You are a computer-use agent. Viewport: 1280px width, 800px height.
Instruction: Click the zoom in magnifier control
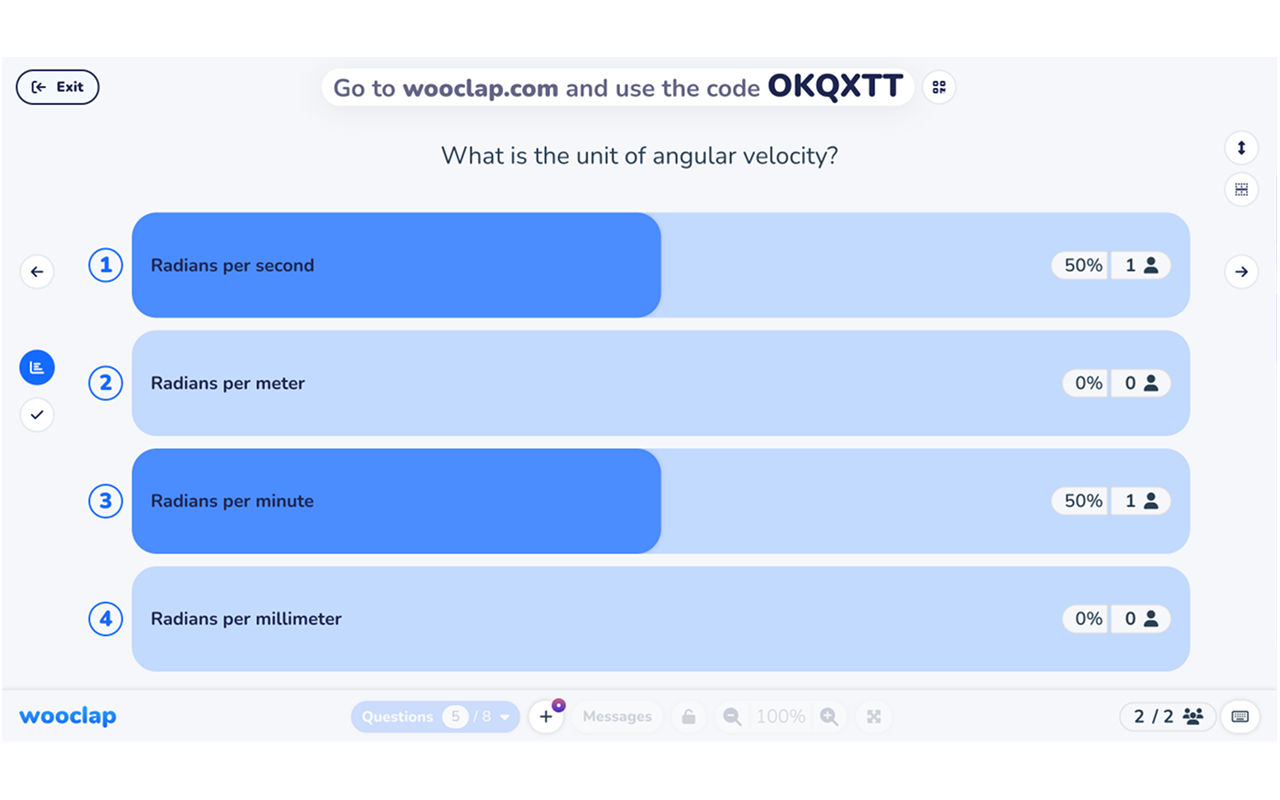click(x=831, y=716)
